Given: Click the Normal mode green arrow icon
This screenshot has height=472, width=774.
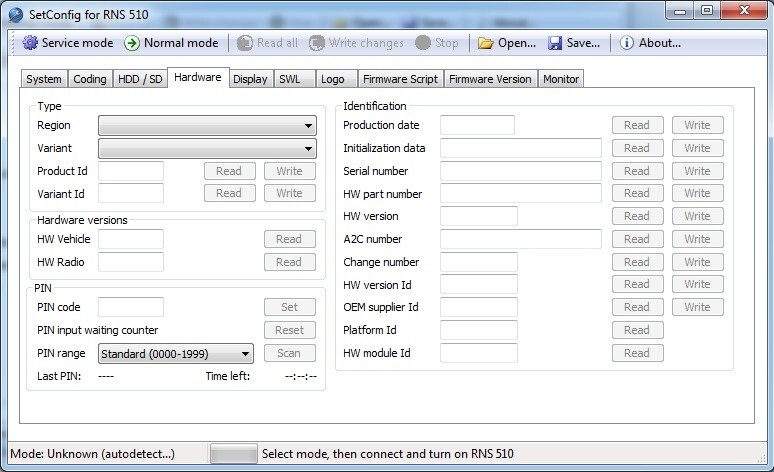Looking at the screenshot, I should [x=132, y=43].
